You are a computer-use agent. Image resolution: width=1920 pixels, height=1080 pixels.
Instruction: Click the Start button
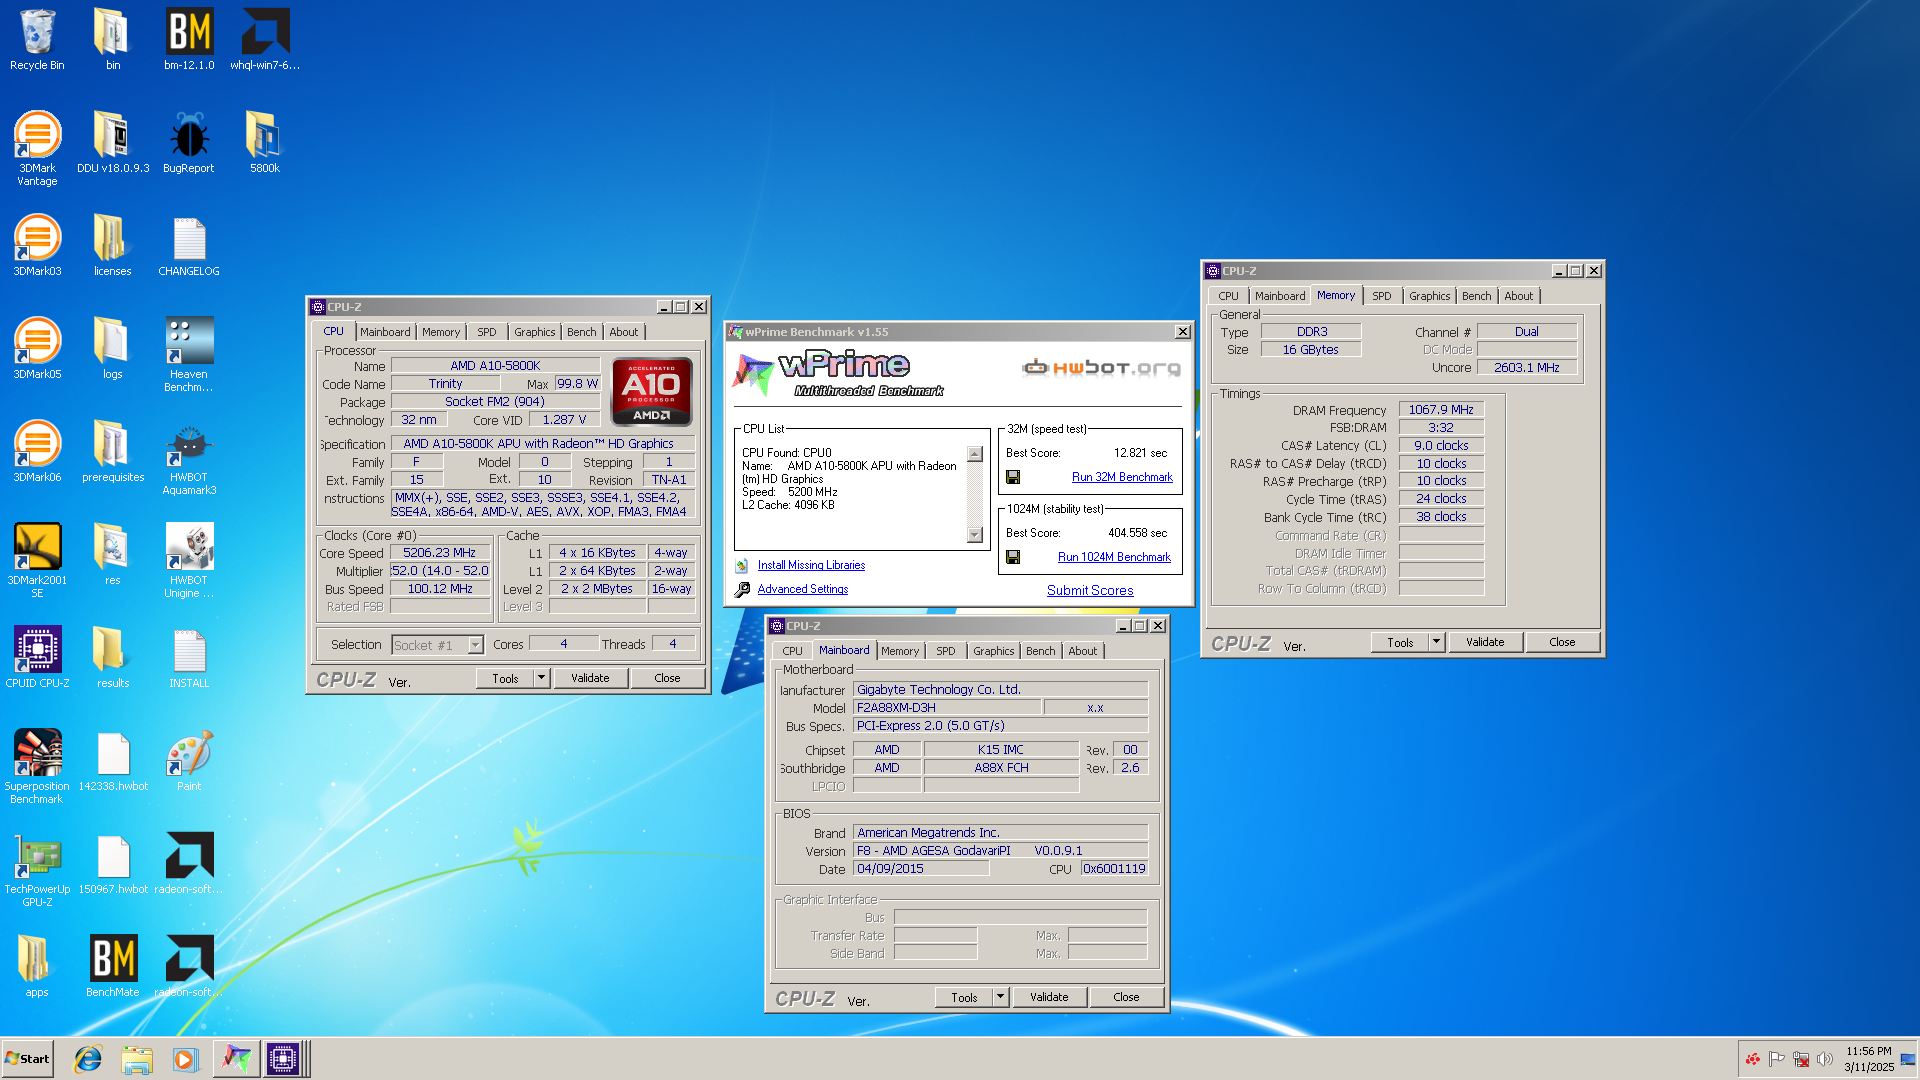27,1059
